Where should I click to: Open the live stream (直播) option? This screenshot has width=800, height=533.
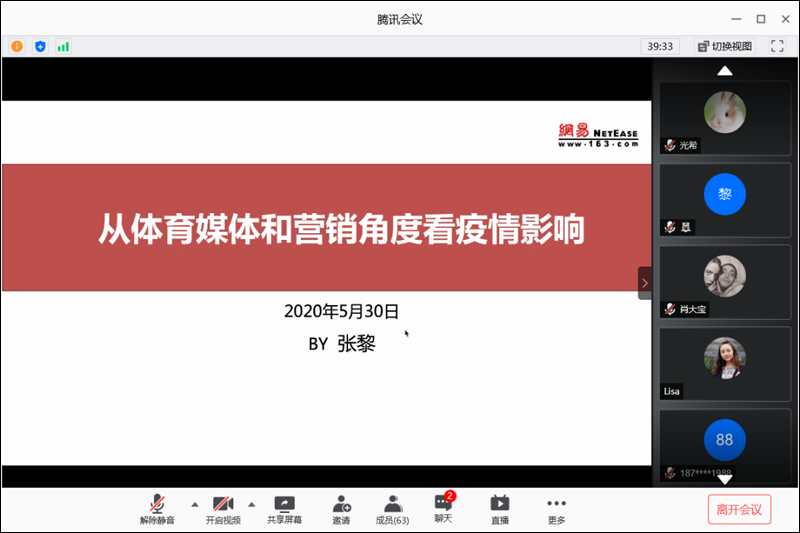point(500,509)
